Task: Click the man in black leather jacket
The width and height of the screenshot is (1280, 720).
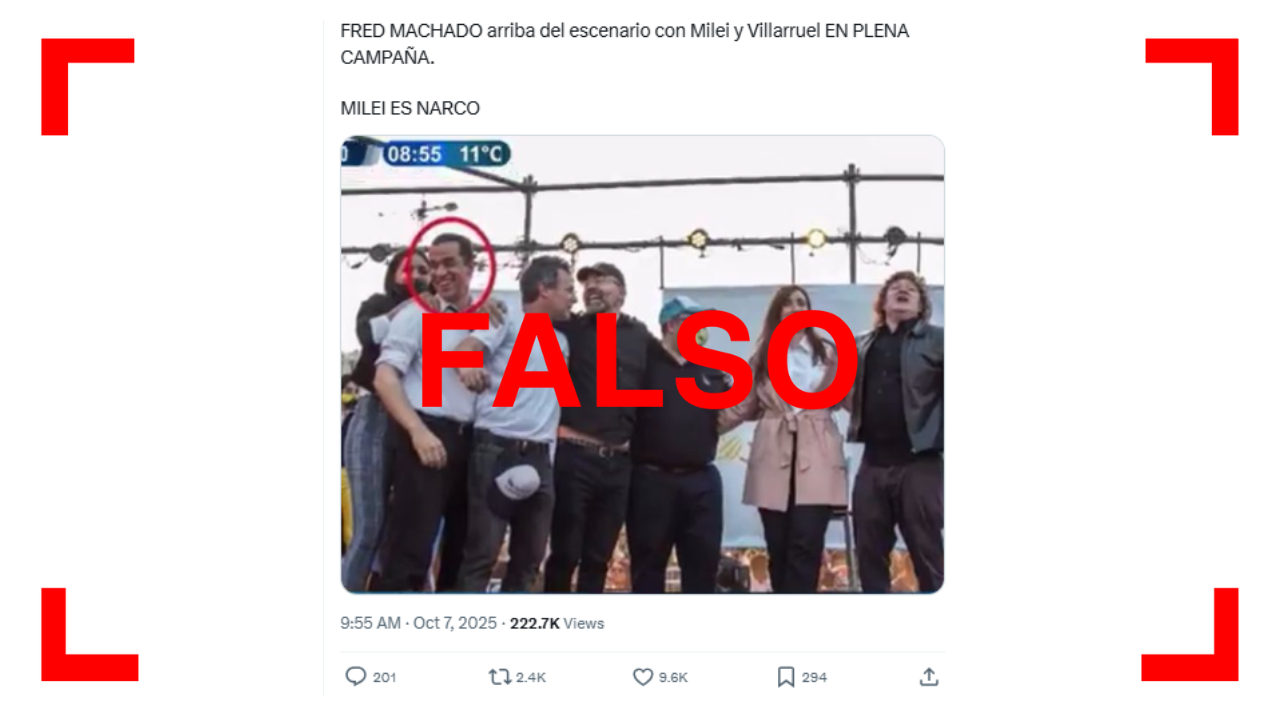Action: pos(900,430)
